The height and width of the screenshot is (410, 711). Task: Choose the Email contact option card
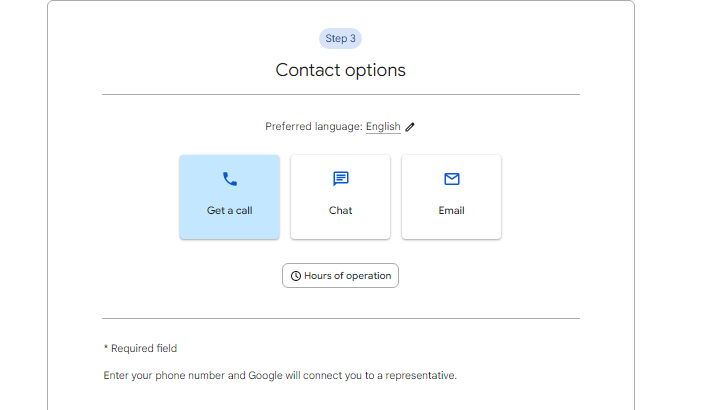click(x=452, y=197)
